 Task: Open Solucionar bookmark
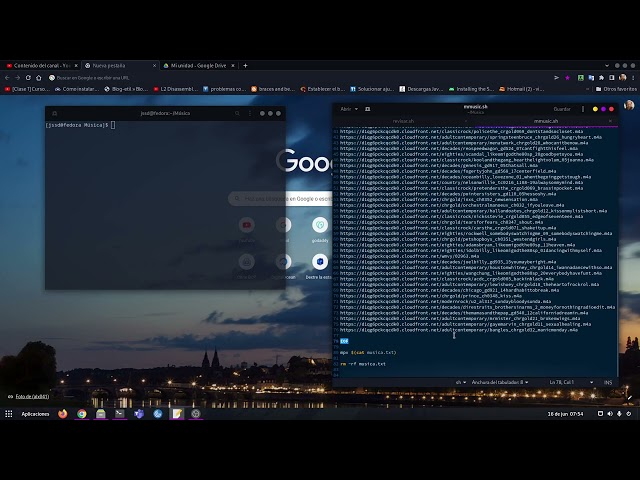pyautogui.click(x=372, y=89)
